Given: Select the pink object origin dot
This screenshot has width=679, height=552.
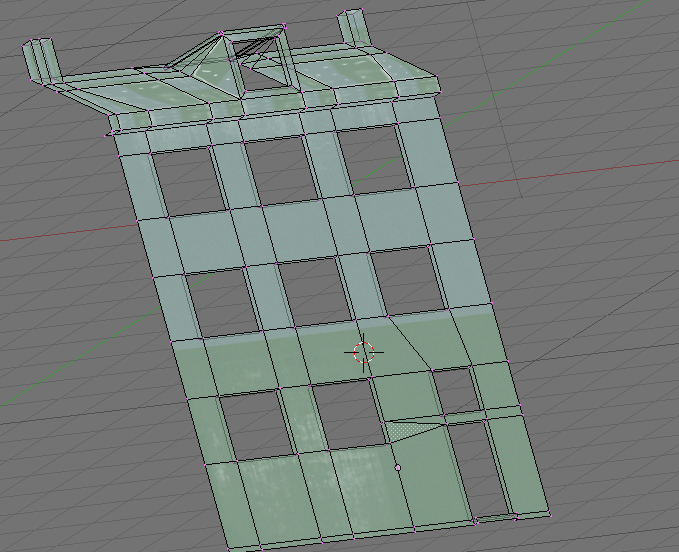Looking at the screenshot, I should point(398,468).
